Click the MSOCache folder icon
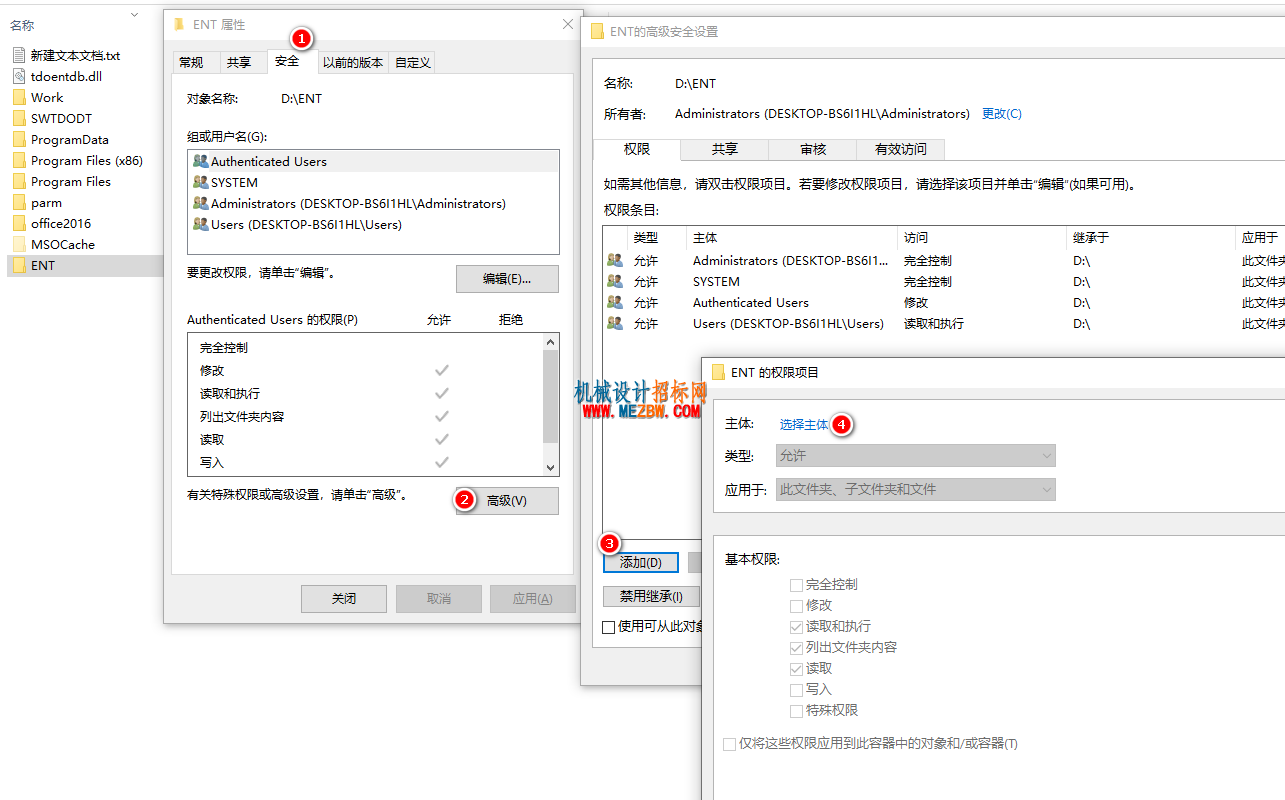This screenshot has height=800, width=1285. [19, 244]
